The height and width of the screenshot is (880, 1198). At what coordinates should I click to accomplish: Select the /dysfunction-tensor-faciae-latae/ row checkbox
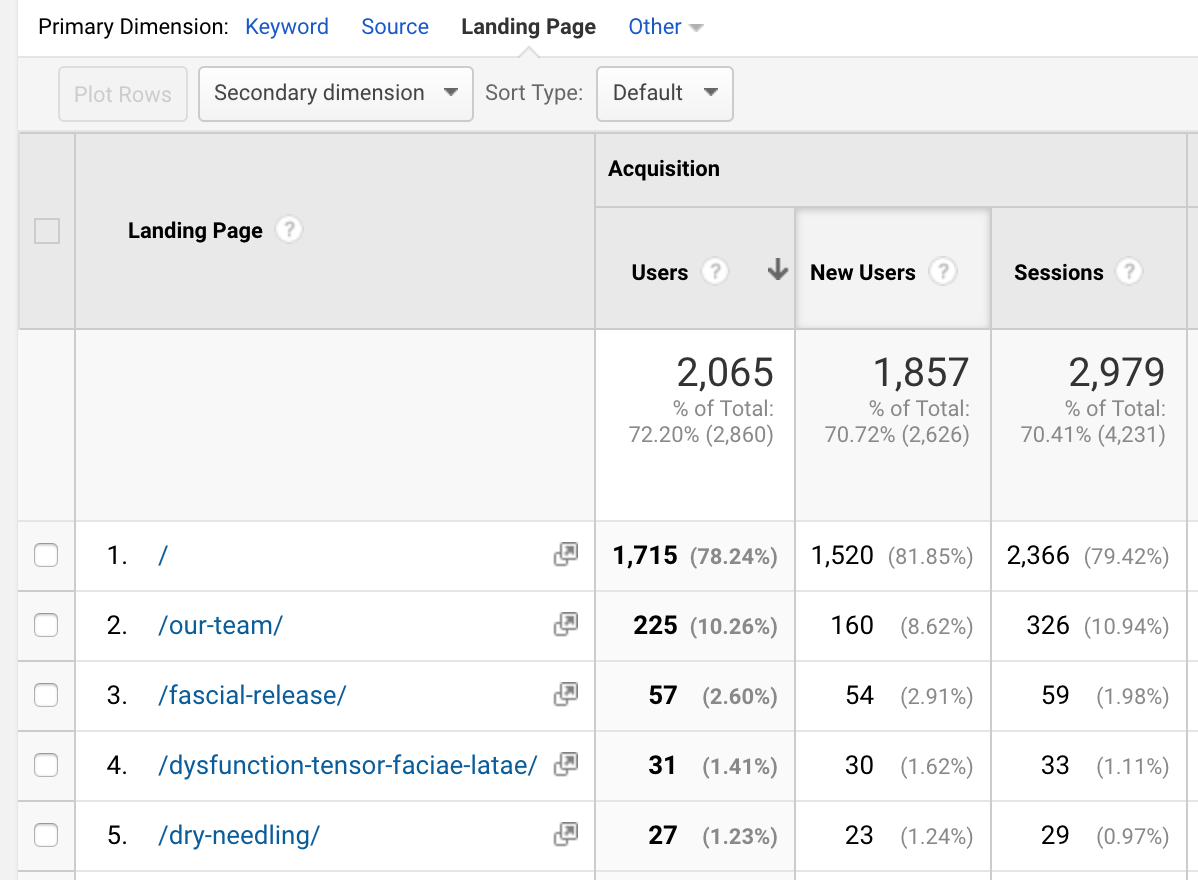(x=46, y=765)
